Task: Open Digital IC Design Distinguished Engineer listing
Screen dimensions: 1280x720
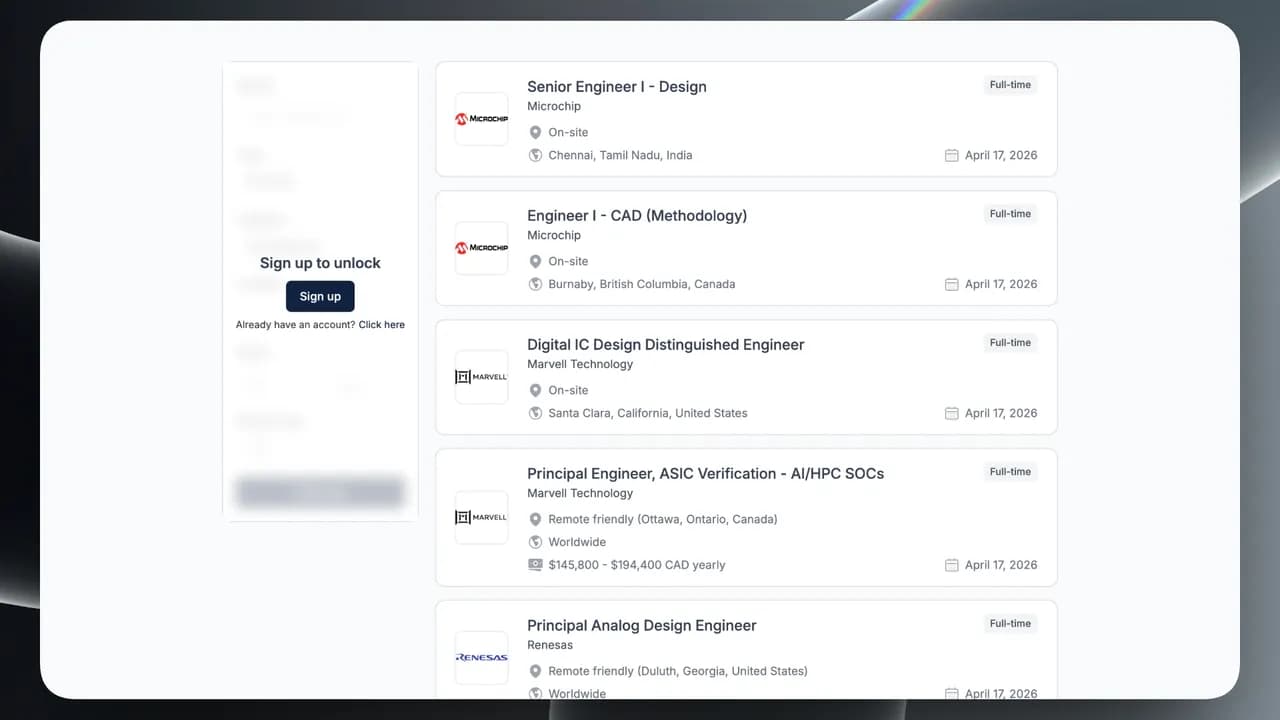Action: (x=666, y=345)
